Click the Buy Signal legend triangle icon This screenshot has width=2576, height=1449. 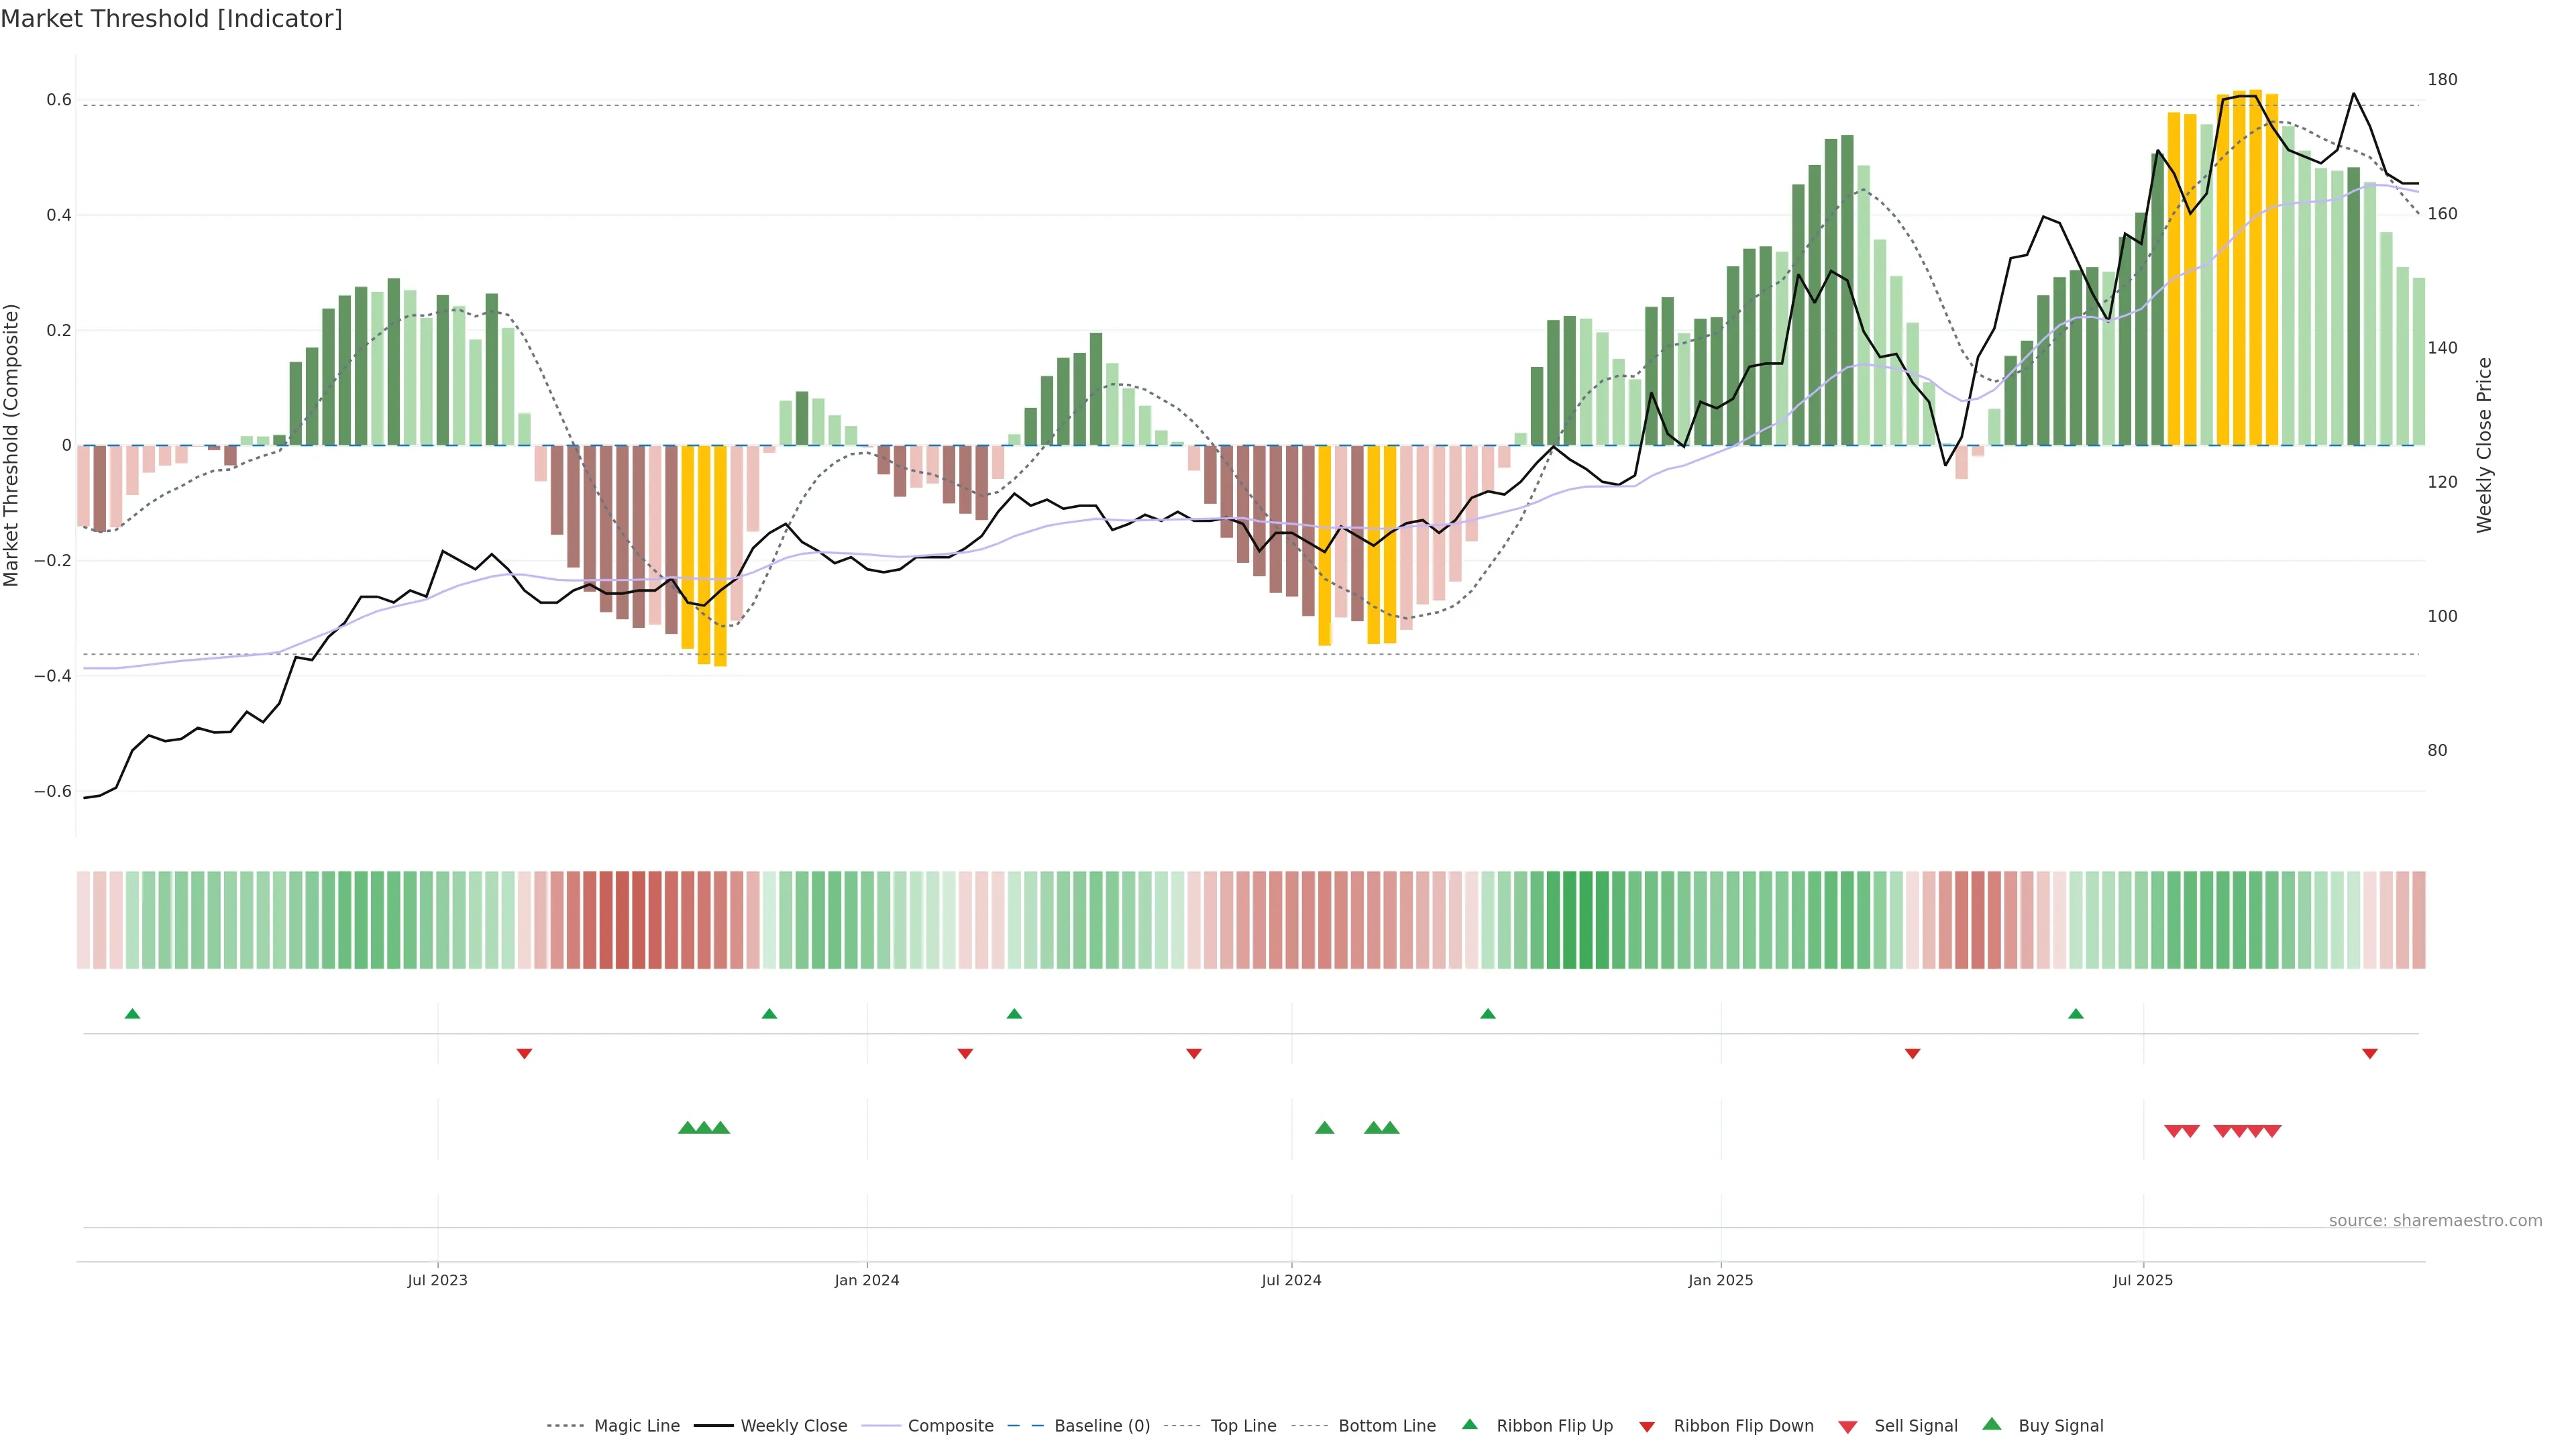[x=1992, y=1424]
